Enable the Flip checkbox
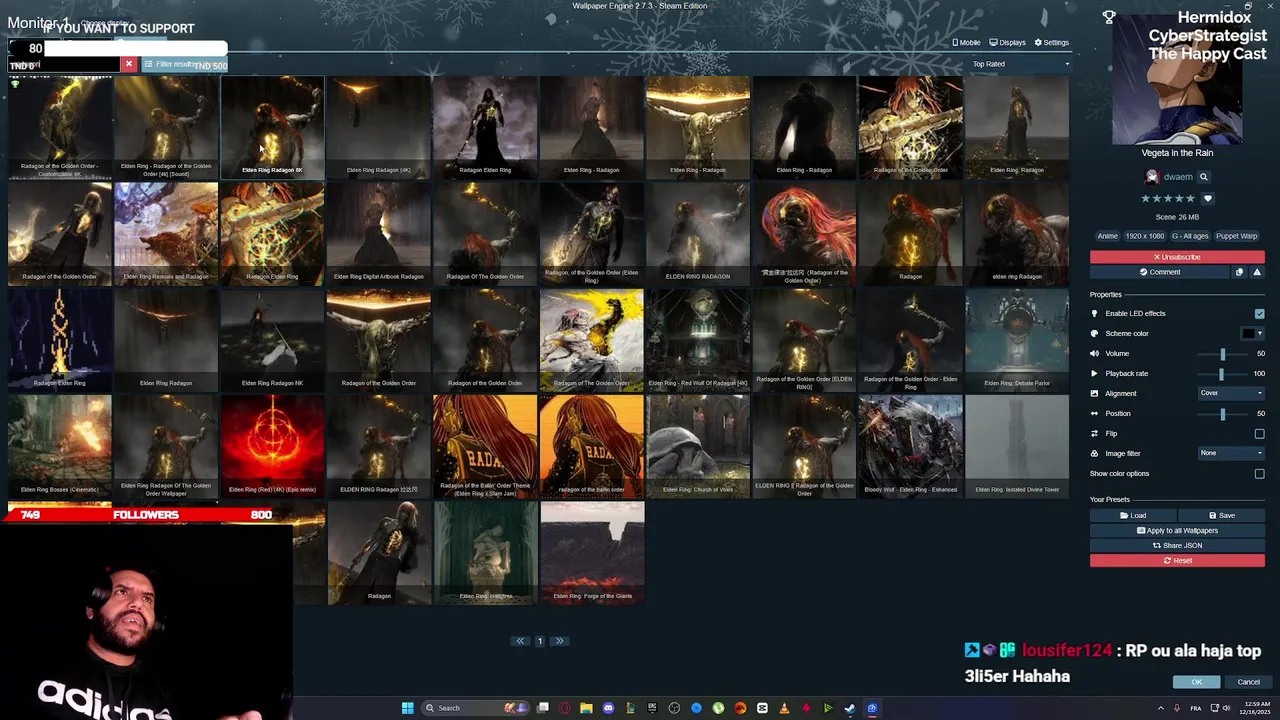 point(1259,434)
